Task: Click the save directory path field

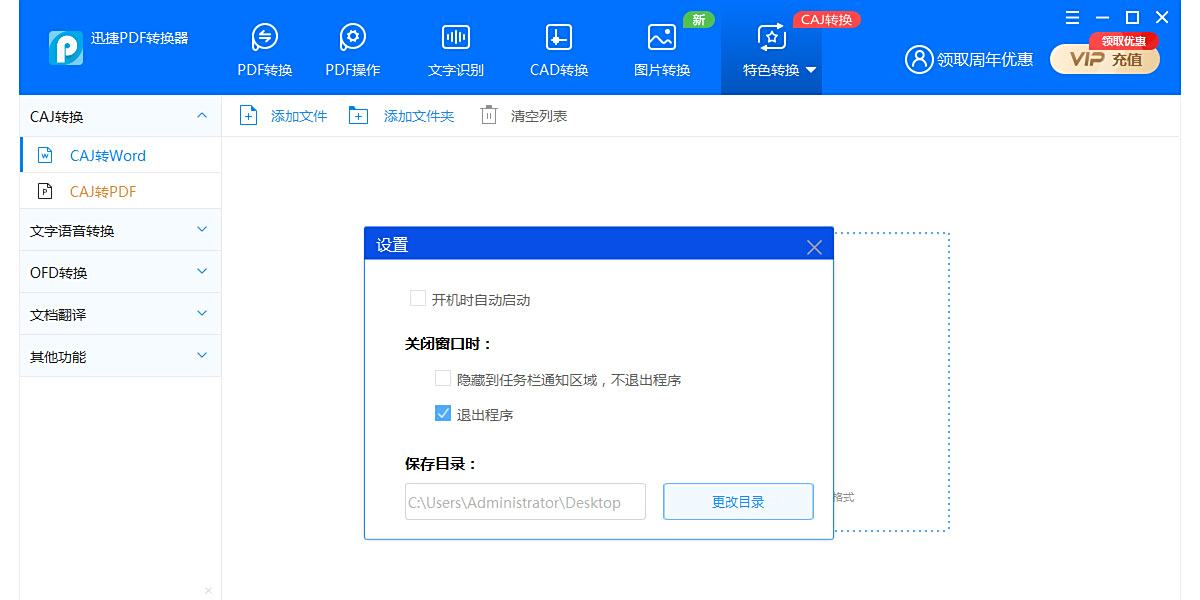Action: 525,501
